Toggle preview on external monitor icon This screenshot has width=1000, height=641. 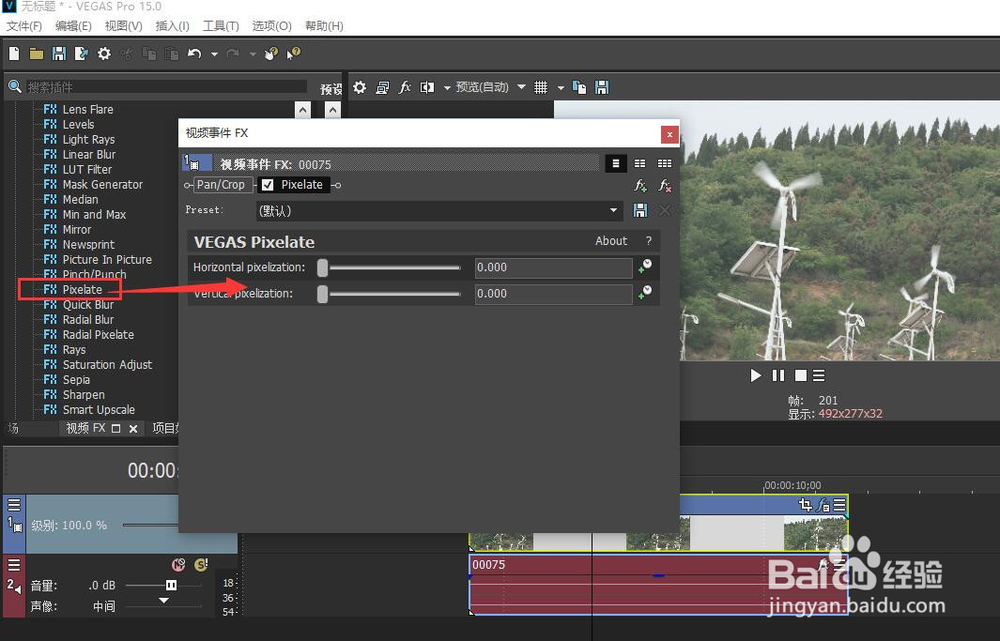pyautogui.click(x=382, y=87)
